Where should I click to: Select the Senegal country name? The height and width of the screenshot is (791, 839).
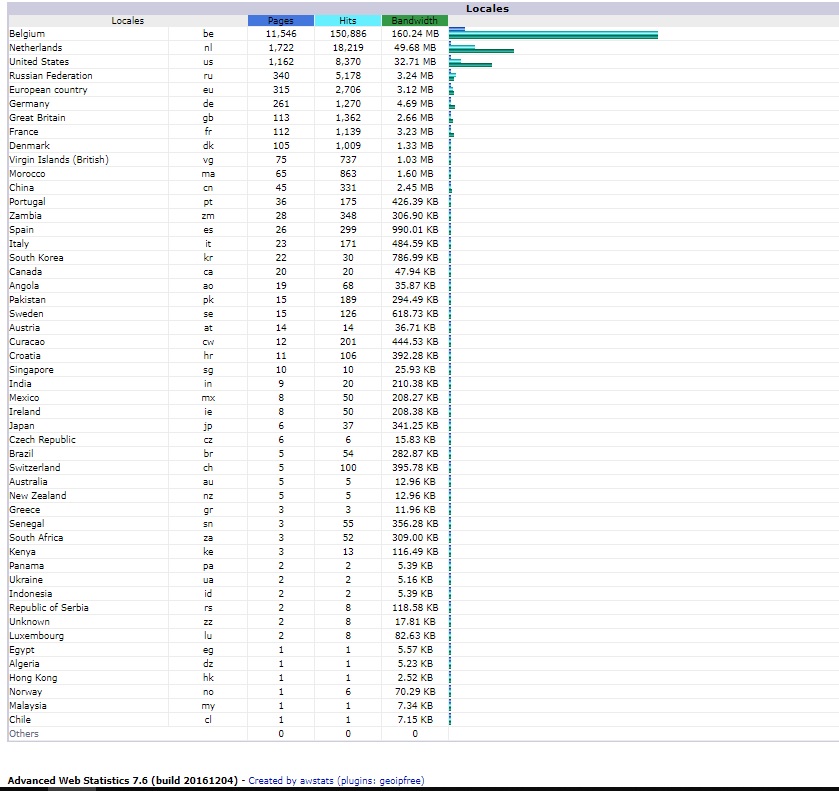tap(27, 523)
